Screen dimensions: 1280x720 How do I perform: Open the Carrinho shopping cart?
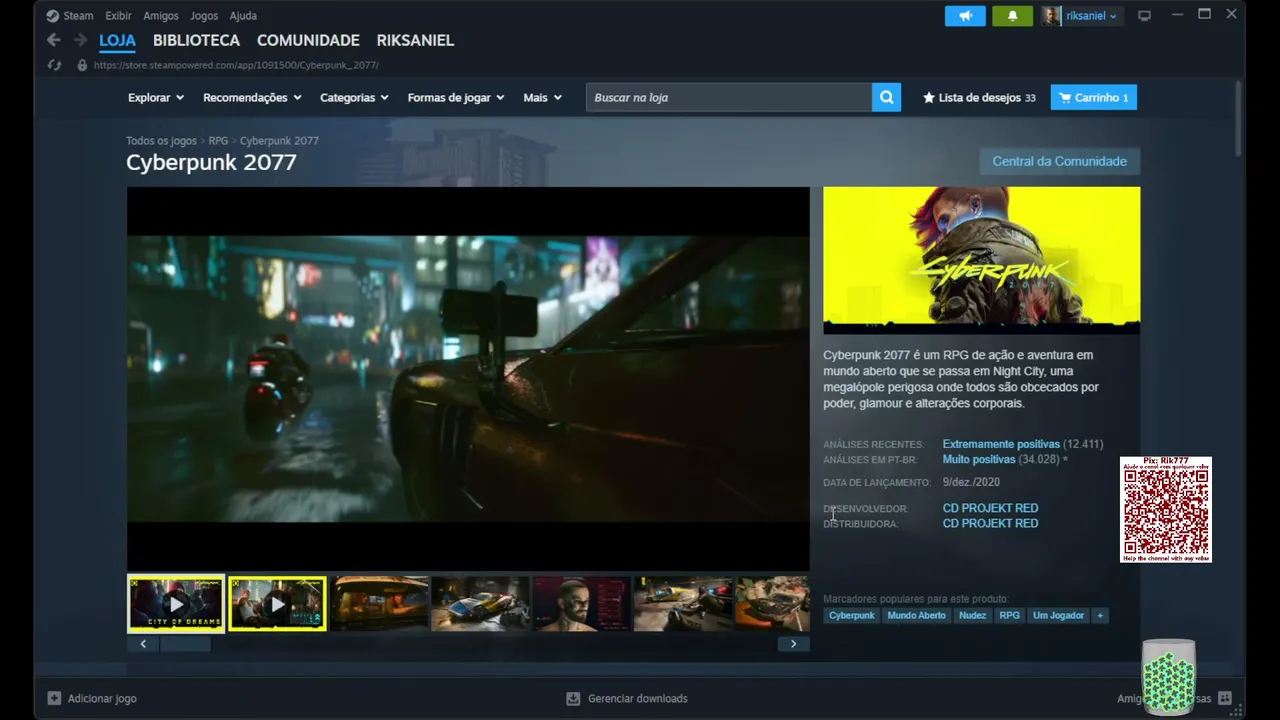(1094, 97)
